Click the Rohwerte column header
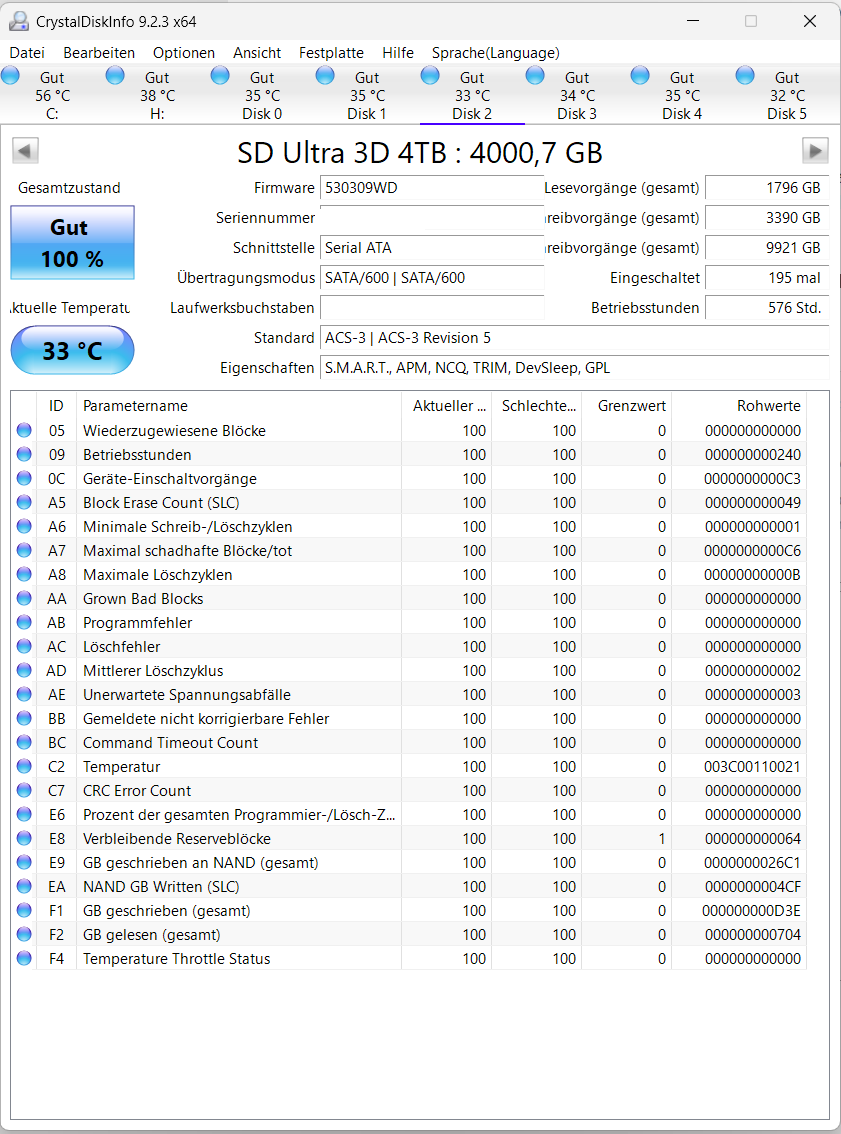The image size is (841, 1134). click(x=739, y=406)
